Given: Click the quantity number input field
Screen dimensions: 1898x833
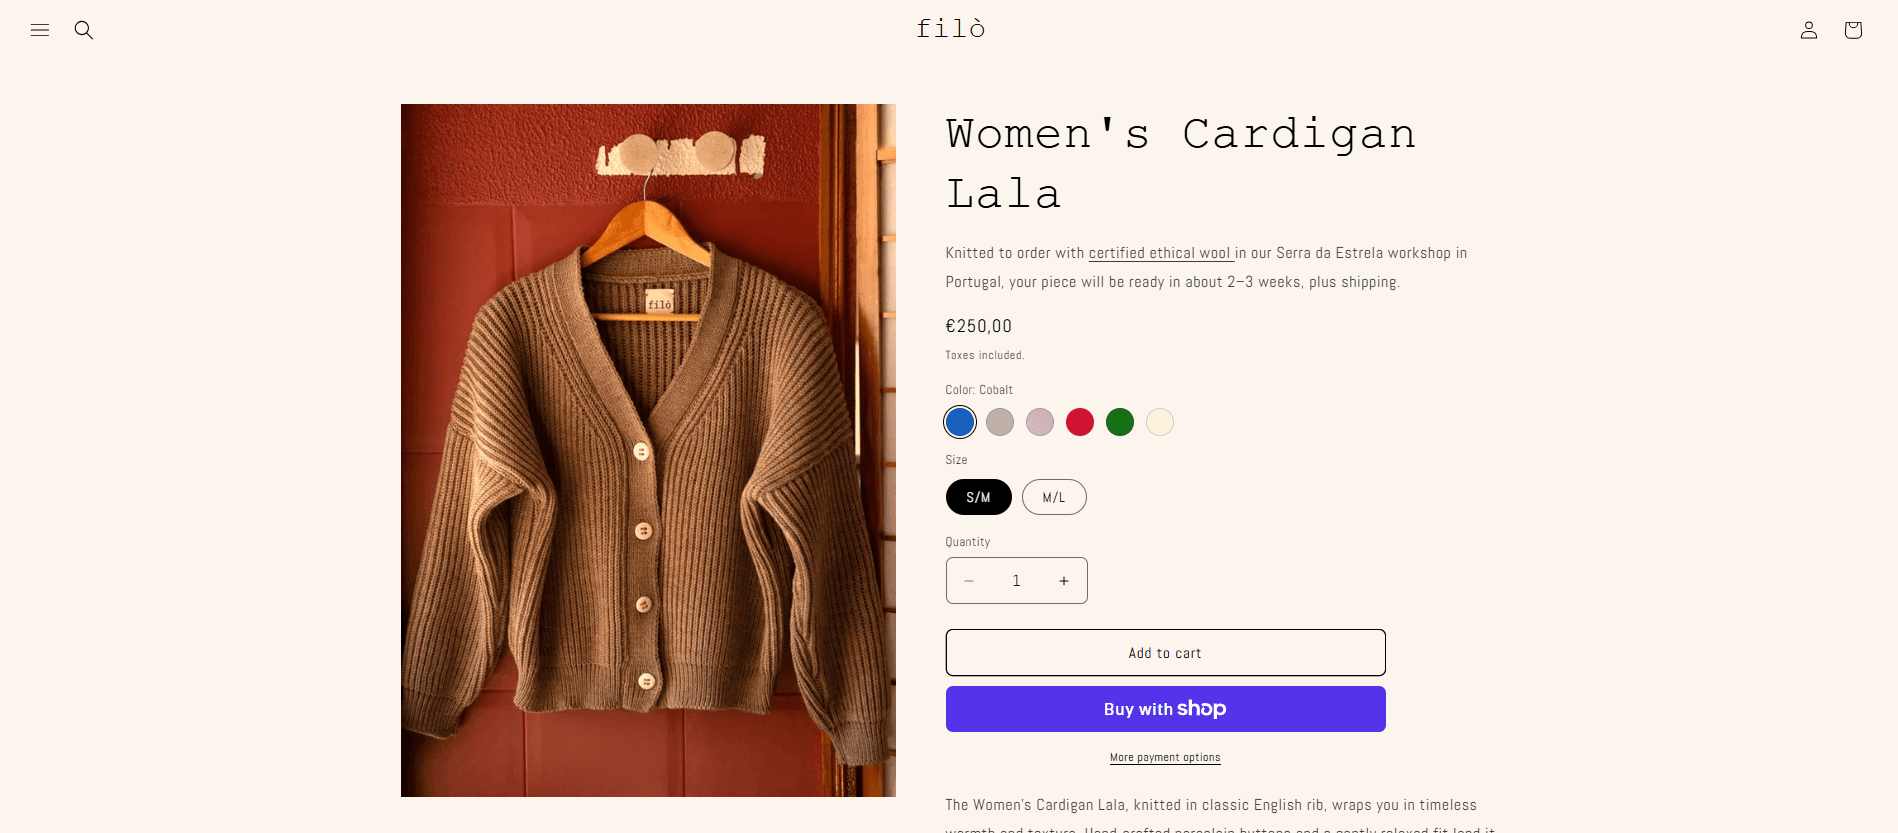Looking at the screenshot, I should 1016,581.
